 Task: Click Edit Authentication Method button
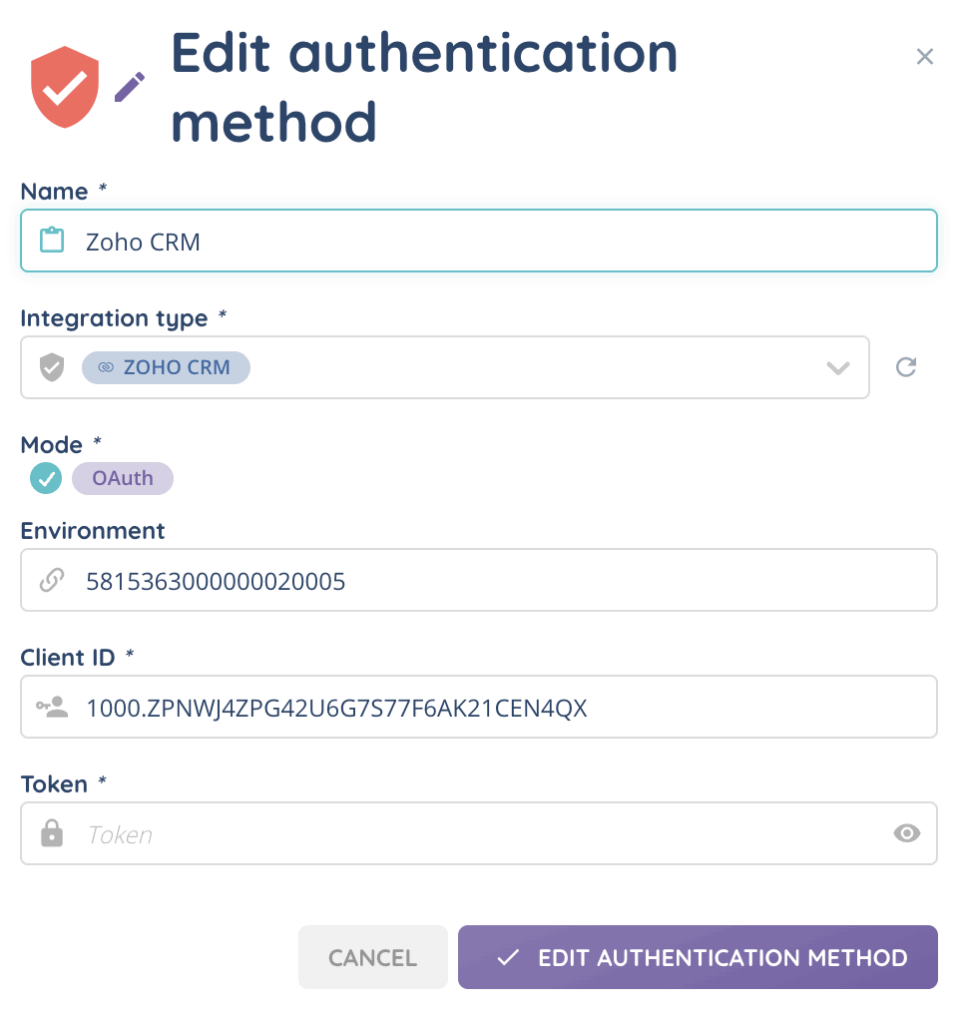698,957
